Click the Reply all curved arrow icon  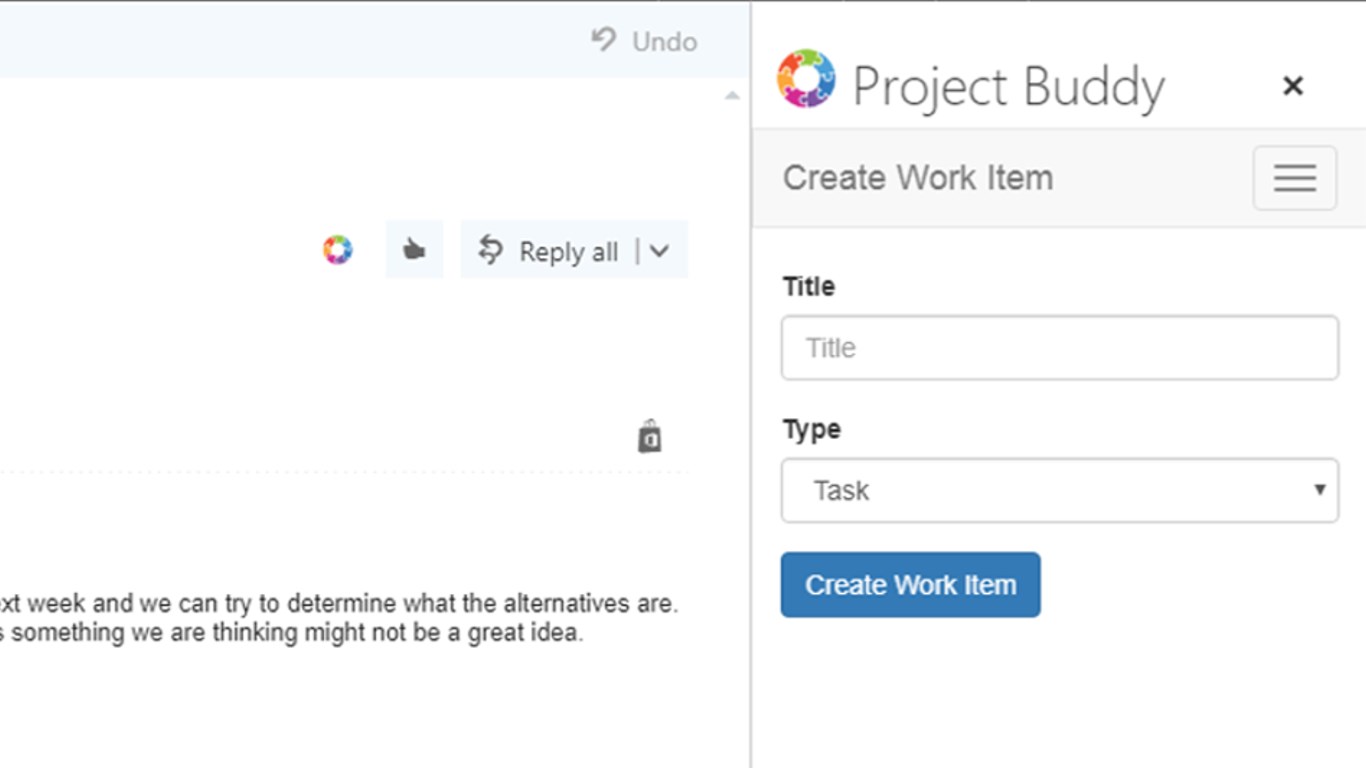[x=490, y=250]
